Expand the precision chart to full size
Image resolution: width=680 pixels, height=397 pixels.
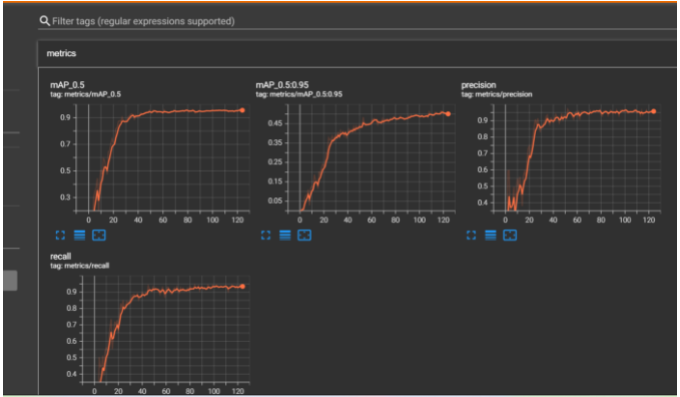[471, 235]
